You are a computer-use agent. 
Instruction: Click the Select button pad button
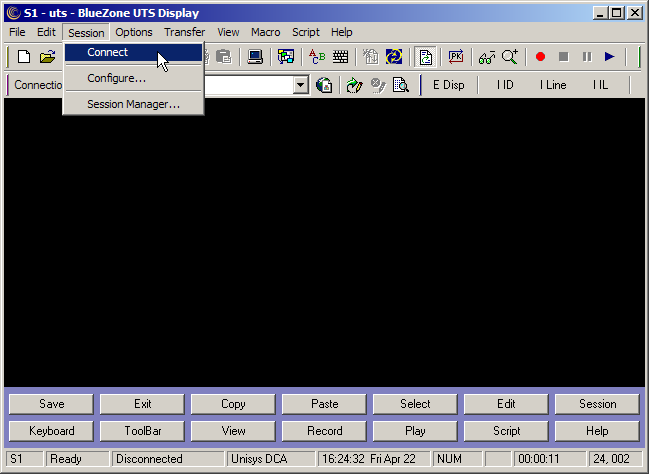coord(415,404)
